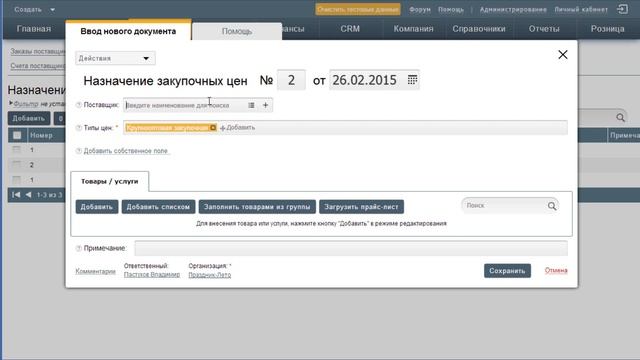Check the last row numbered 1
This screenshot has width=640, height=360.
point(16,180)
